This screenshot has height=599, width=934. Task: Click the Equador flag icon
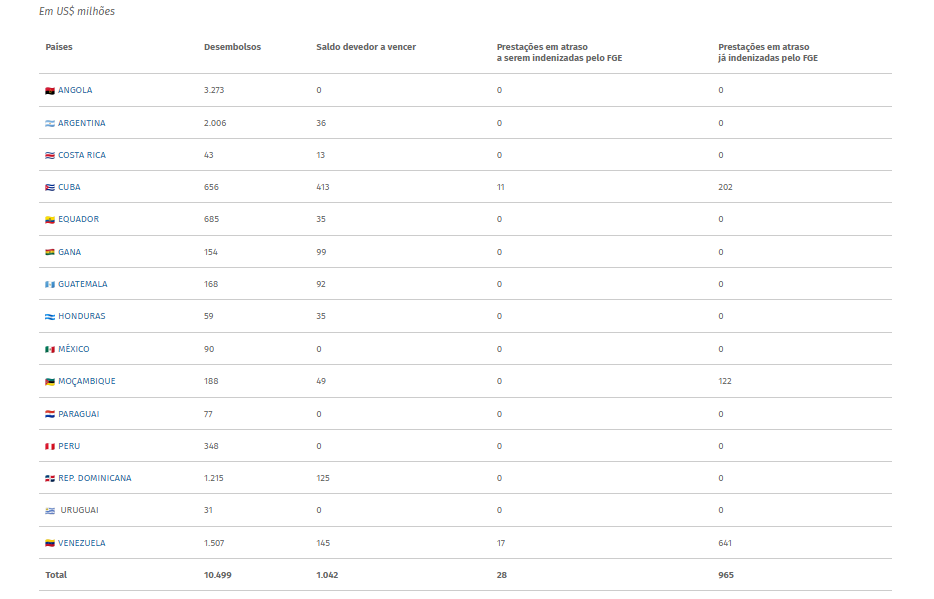click(50, 220)
